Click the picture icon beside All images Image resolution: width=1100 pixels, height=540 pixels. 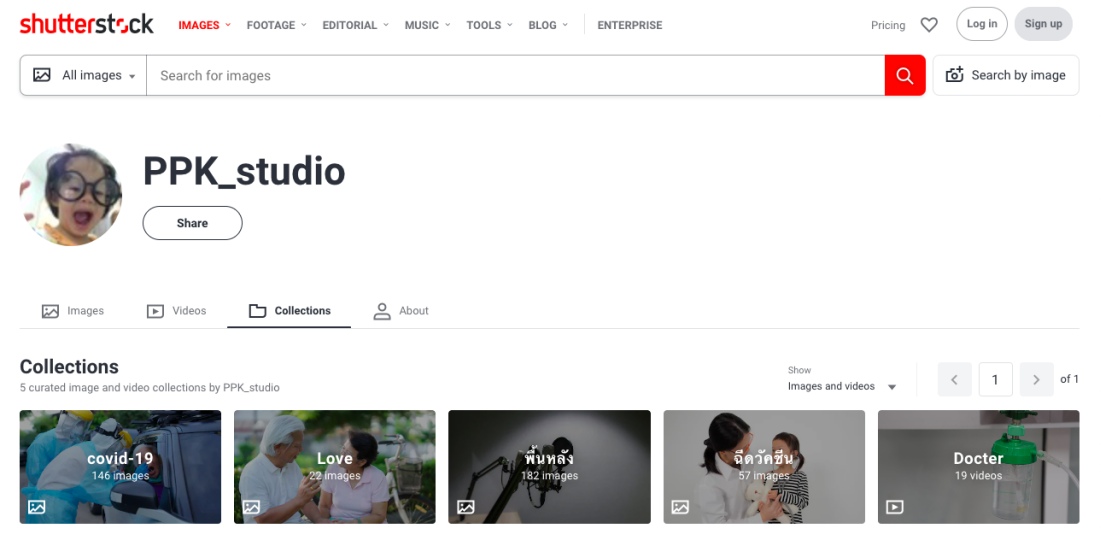[x=42, y=75]
